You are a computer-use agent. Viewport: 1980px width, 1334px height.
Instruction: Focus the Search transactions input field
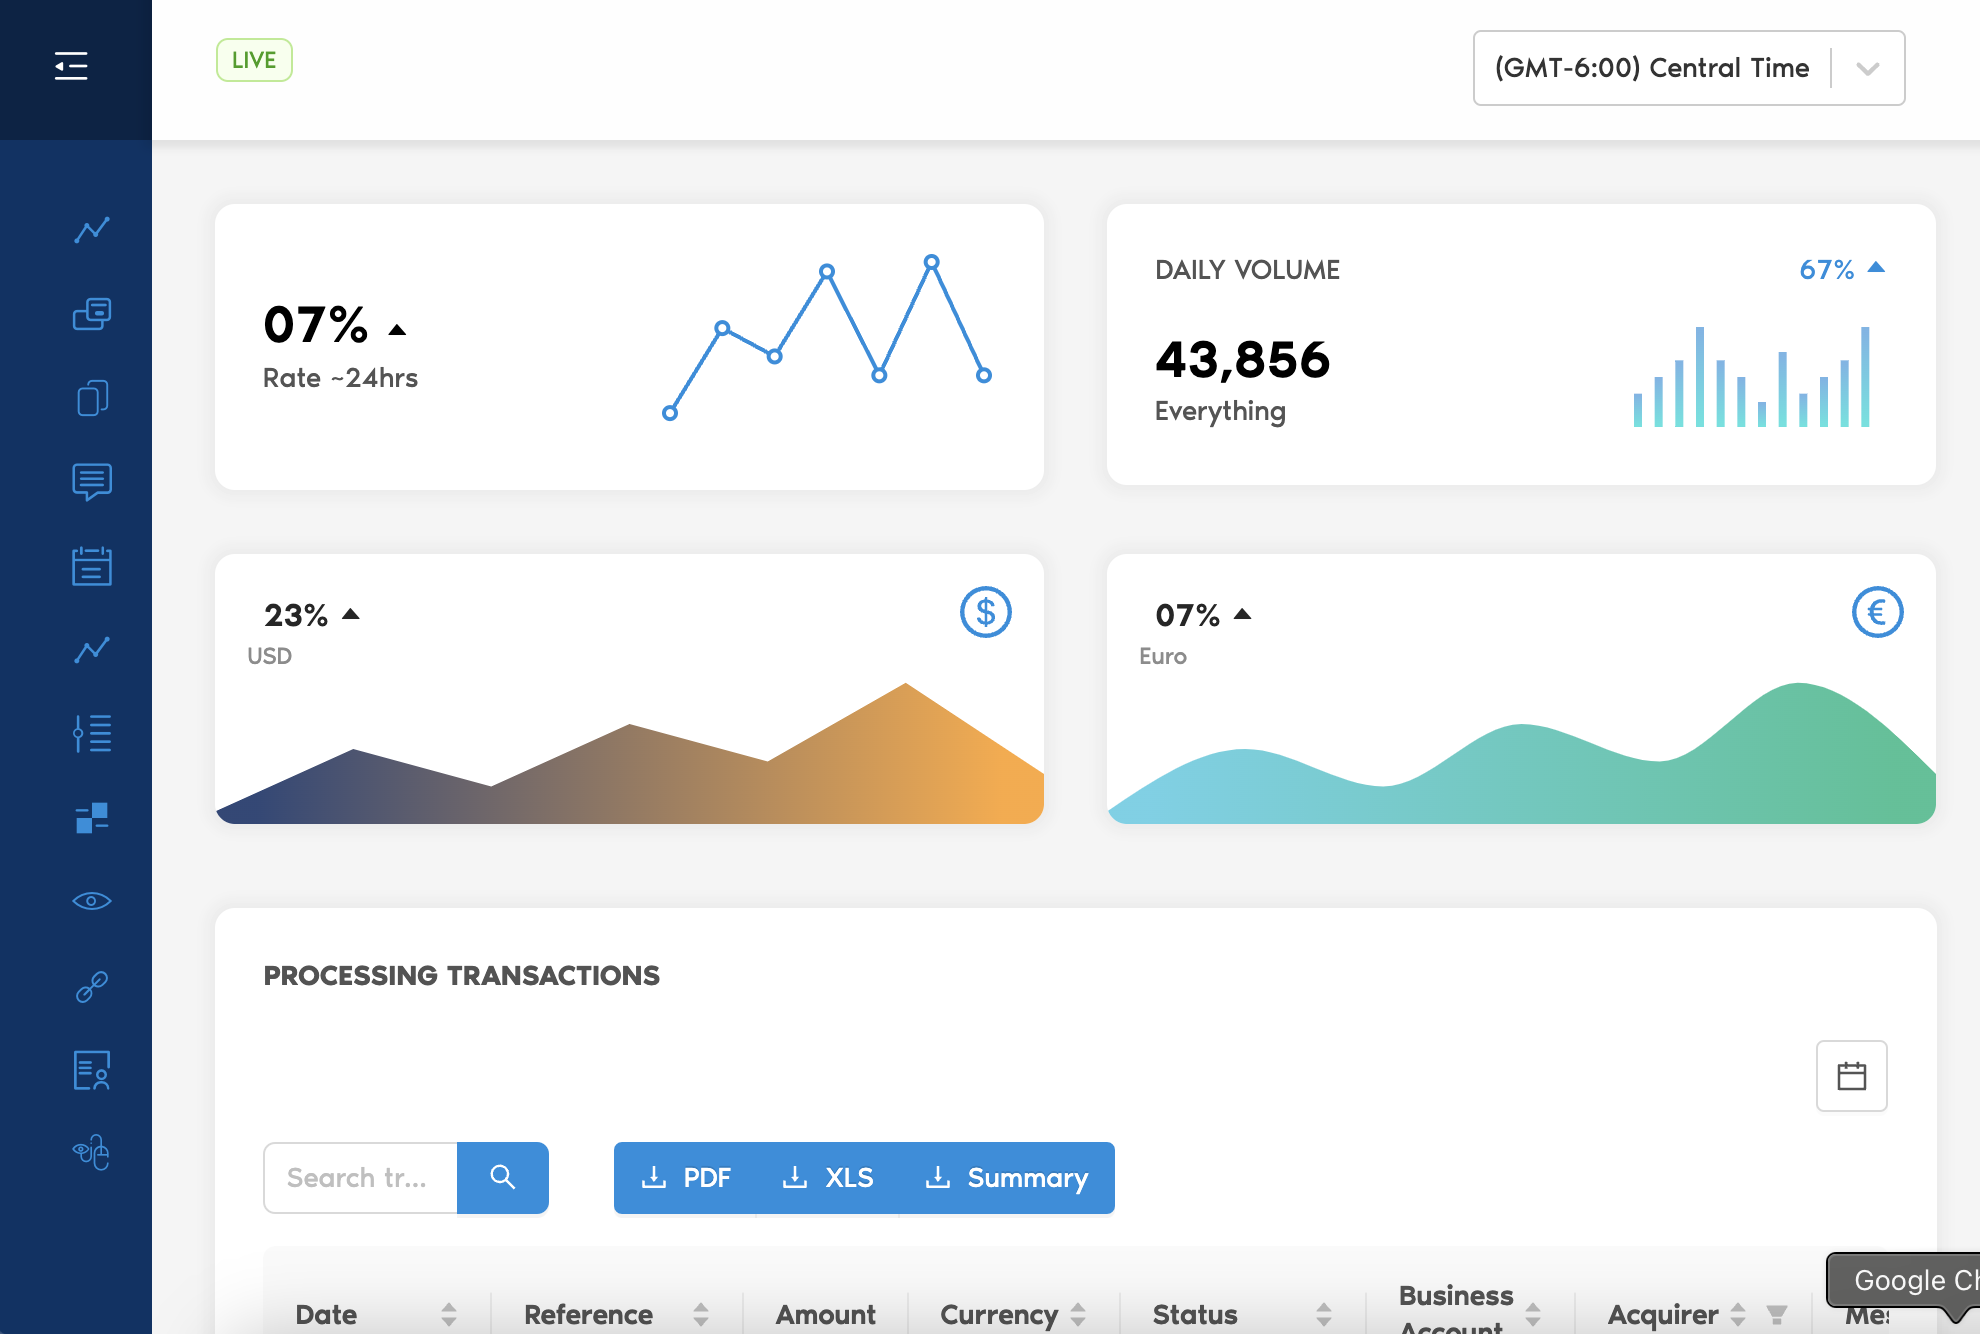coord(360,1178)
